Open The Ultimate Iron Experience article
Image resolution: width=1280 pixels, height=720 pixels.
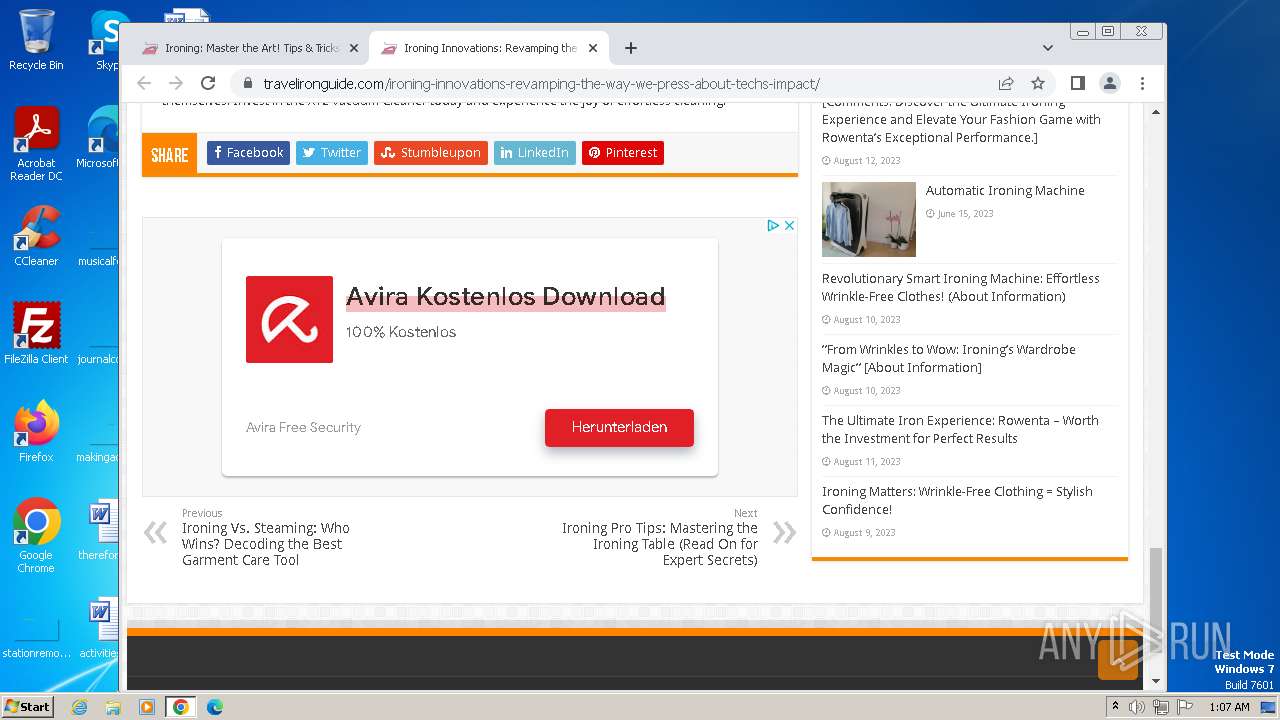click(x=960, y=429)
